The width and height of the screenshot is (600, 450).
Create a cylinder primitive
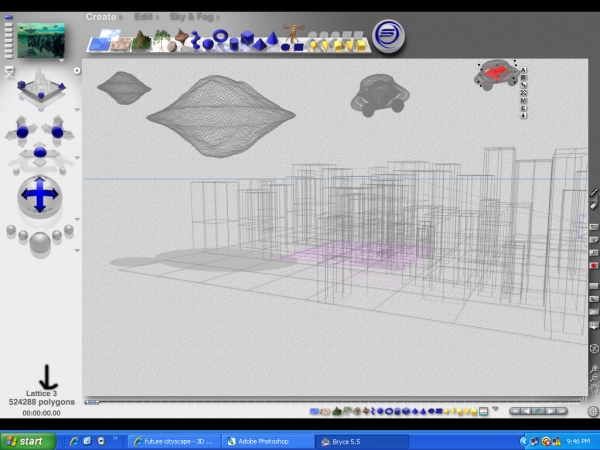[x=234, y=44]
